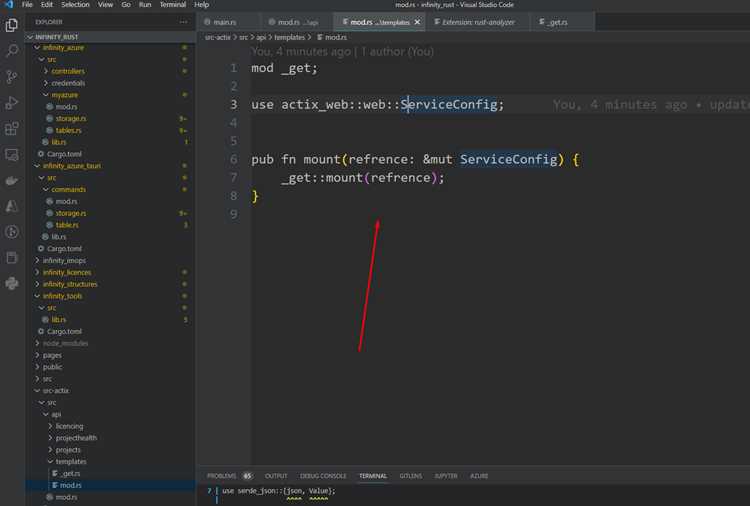Collapse the infinity_azure_tauri folder
The image size is (750, 506).
[37, 165]
